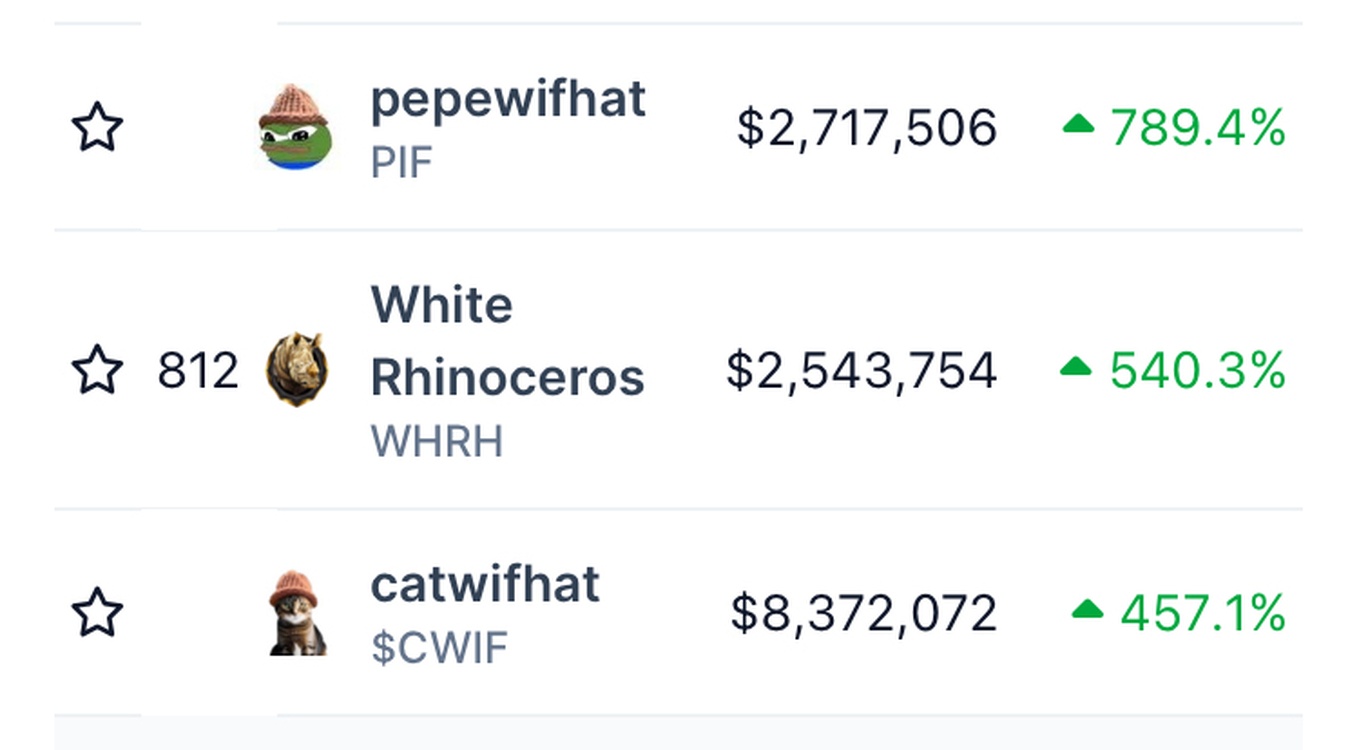Screen dimensions: 1359x750
Task: Click the catwifhat cat logo
Action: pos(297,613)
